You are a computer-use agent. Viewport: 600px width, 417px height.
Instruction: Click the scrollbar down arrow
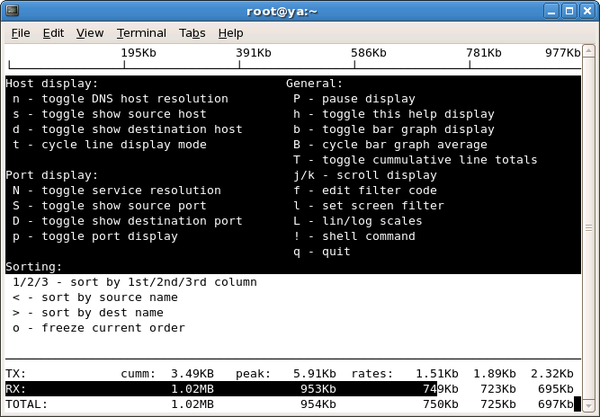[x=589, y=405]
